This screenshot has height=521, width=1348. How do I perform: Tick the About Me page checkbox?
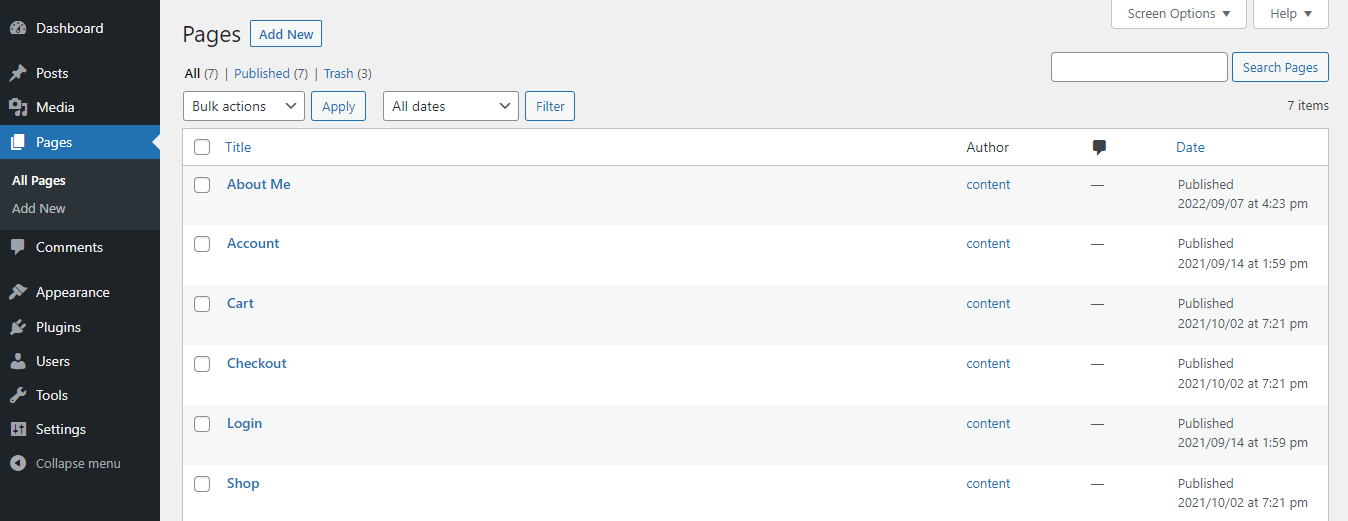click(202, 185)
